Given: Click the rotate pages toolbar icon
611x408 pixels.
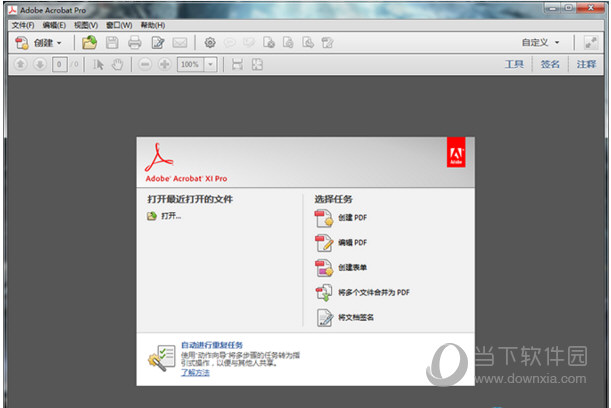Looking at the screenshot, I should tap(288, 42).
